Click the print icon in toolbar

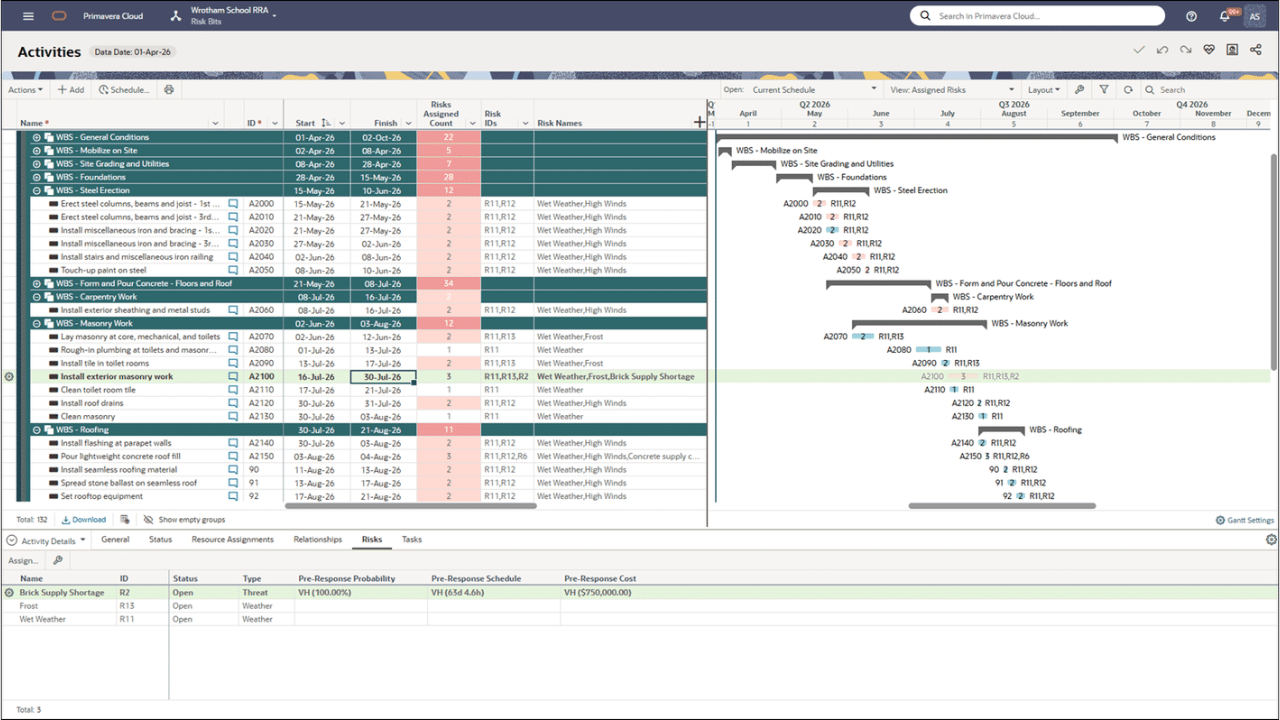tap(169, 90)
